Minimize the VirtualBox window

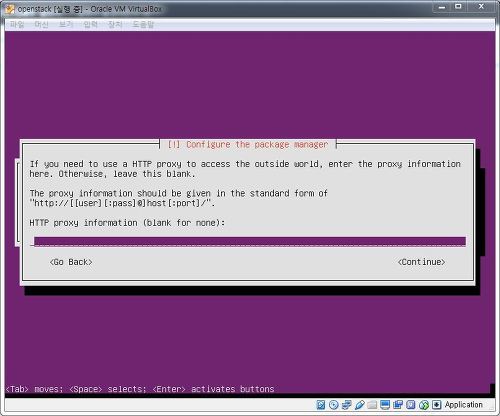(x=442, y=7)
